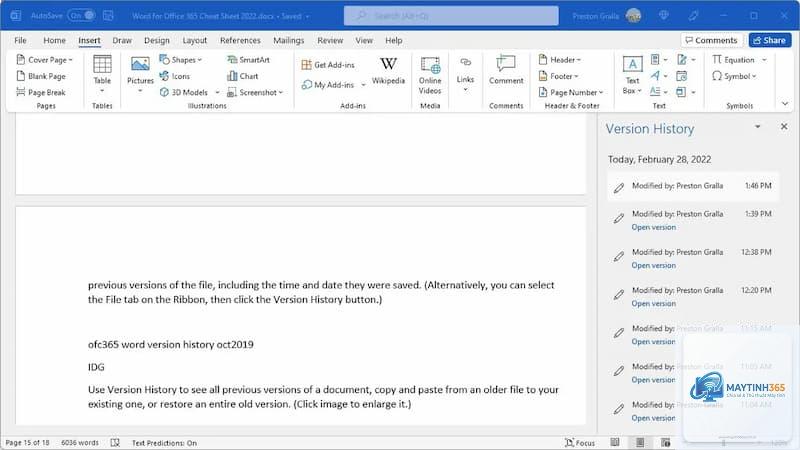The image size is (800, 450).
Task: Expand the 3D Models dropdown arrow
Action: click(217, 92)
